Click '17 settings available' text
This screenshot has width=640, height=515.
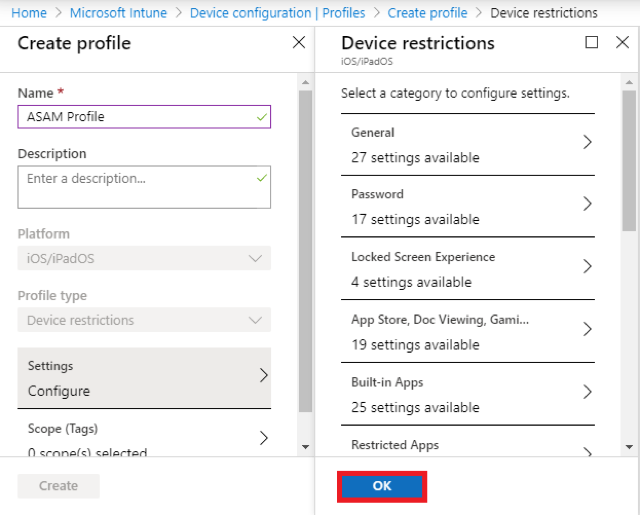click(415, 220)
